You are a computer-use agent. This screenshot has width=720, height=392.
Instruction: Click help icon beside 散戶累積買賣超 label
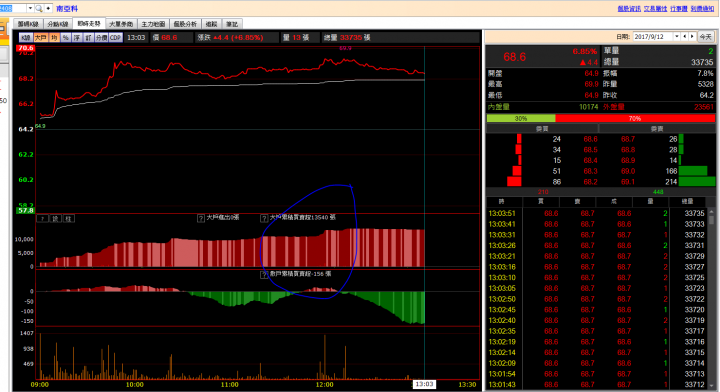click(x=264, y=275)
